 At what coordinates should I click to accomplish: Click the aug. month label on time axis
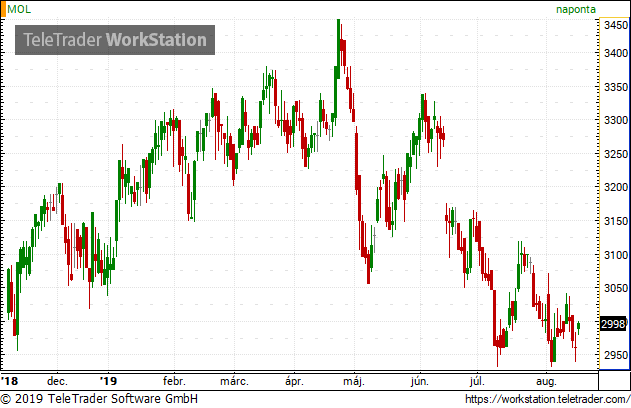pos(546,381)
